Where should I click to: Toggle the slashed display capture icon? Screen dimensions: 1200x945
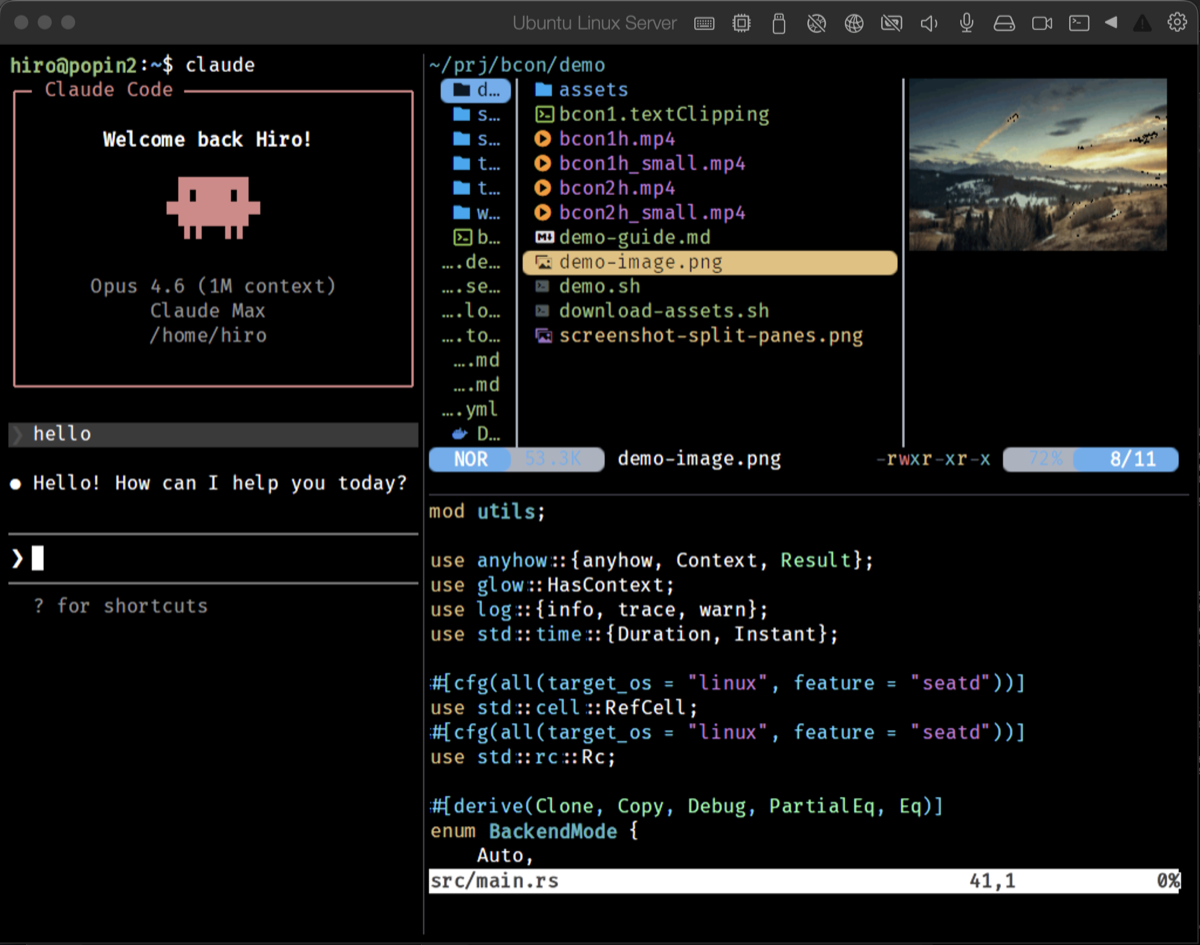pos(892,23)
